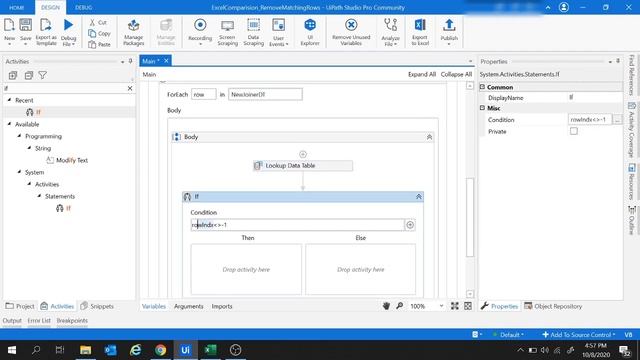
Task: Open the Imports panel tab
Action: (x=222, y=306)
